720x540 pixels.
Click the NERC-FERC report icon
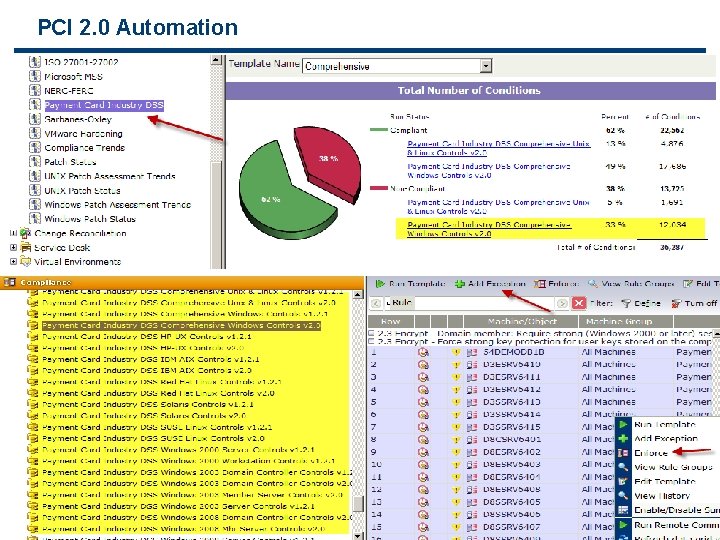pos(35,90)
